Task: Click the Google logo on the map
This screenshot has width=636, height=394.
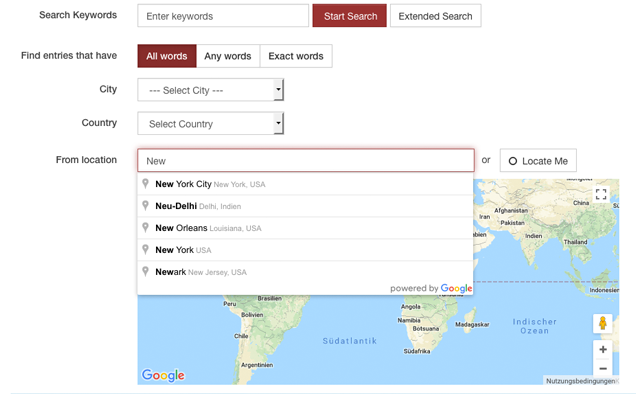Action: tap(163, 375)
